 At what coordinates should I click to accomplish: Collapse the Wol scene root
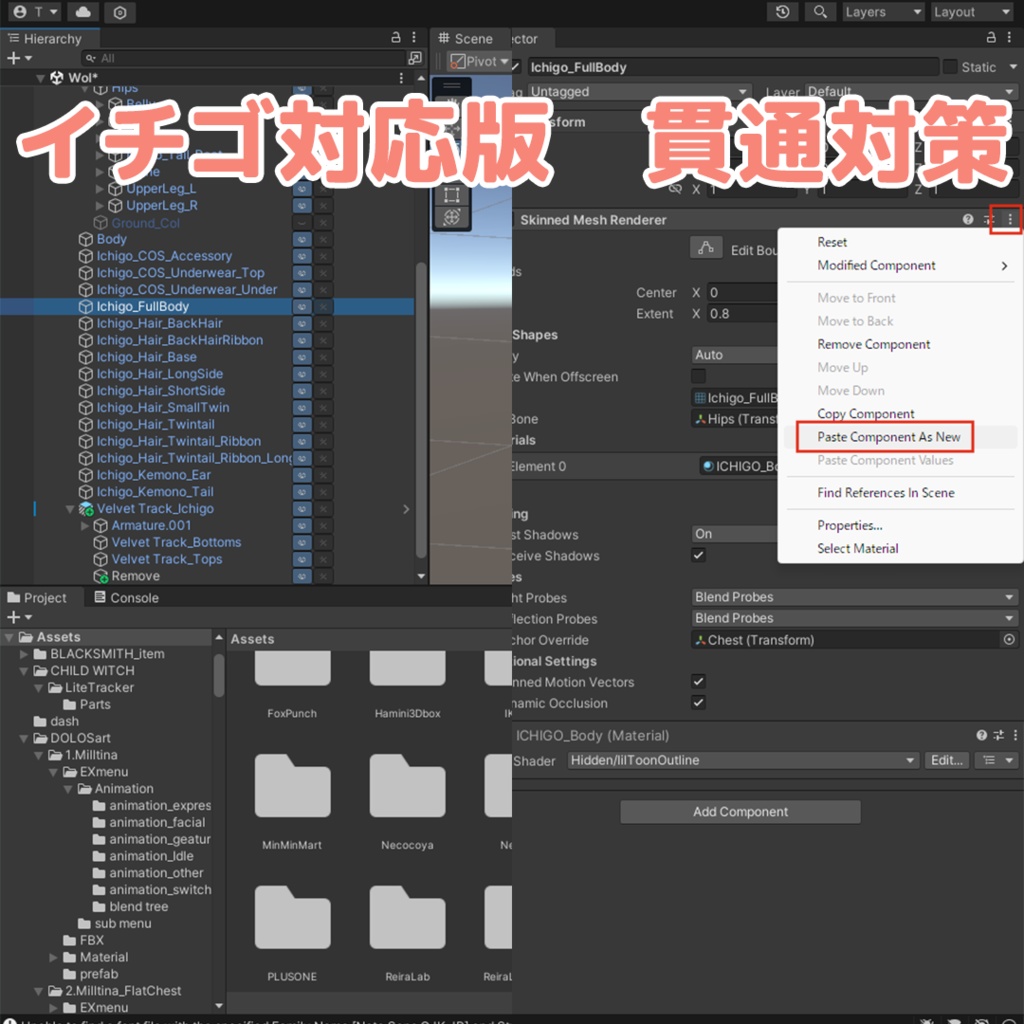(40, 78)
